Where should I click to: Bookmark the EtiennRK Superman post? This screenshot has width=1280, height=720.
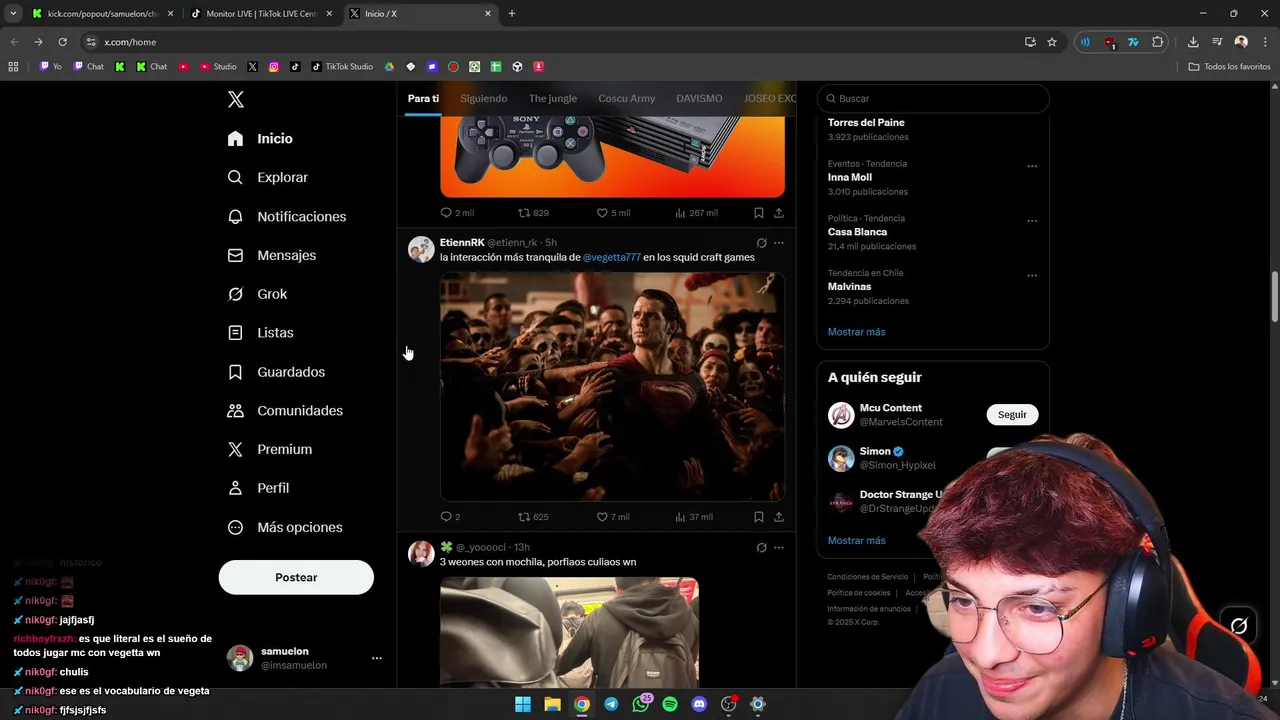[x=759, y=517]
